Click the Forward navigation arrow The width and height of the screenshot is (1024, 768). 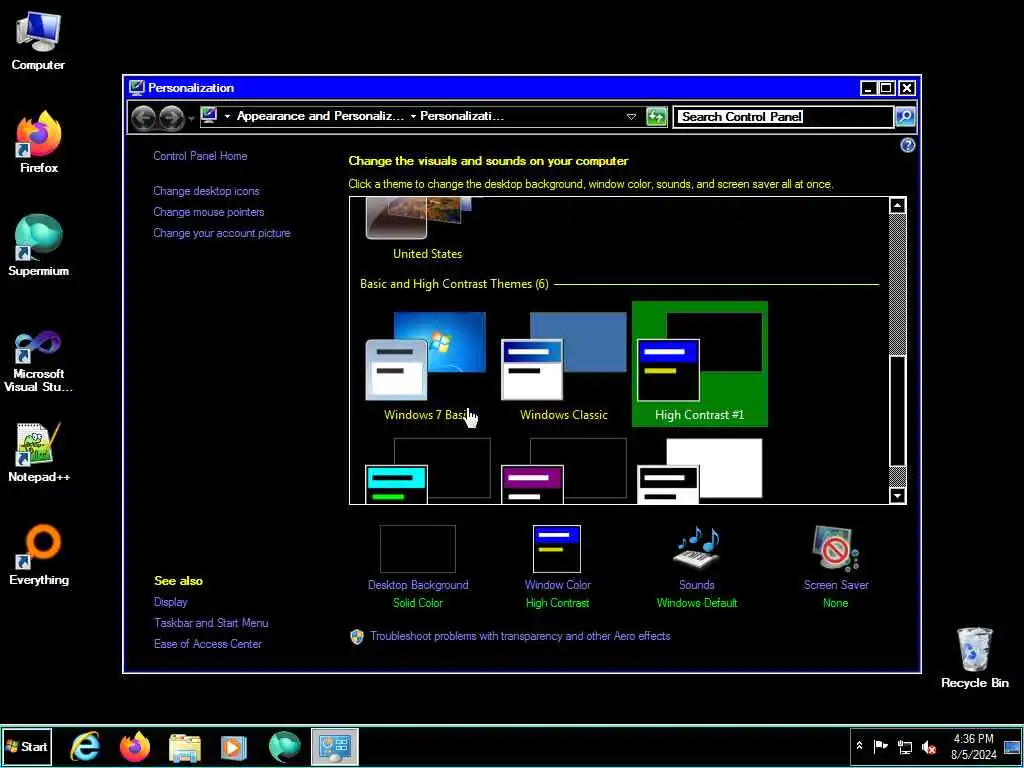click(x=172, y=118)
